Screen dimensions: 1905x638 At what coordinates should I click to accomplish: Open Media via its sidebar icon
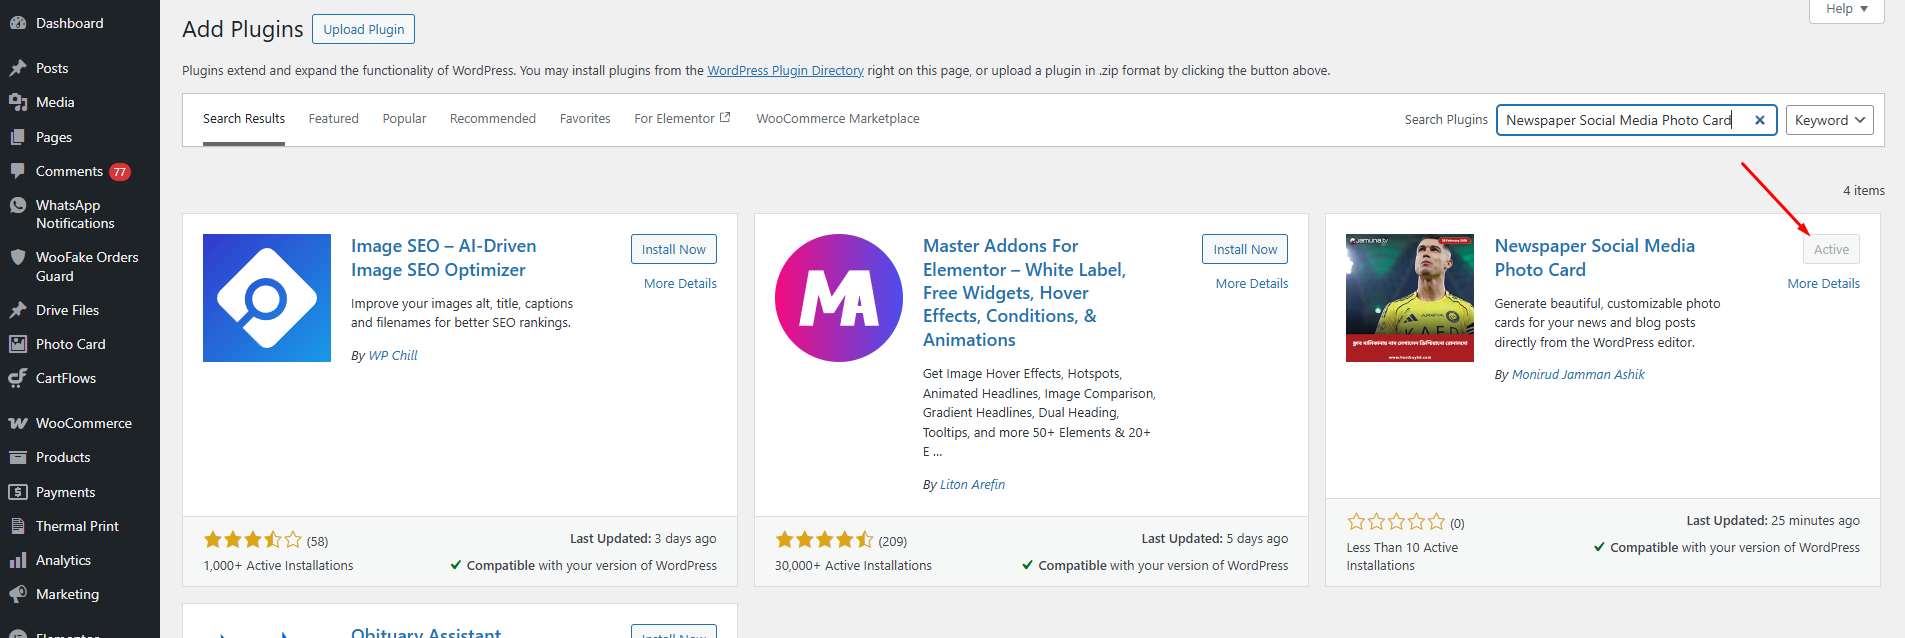[x=18, y=102]
